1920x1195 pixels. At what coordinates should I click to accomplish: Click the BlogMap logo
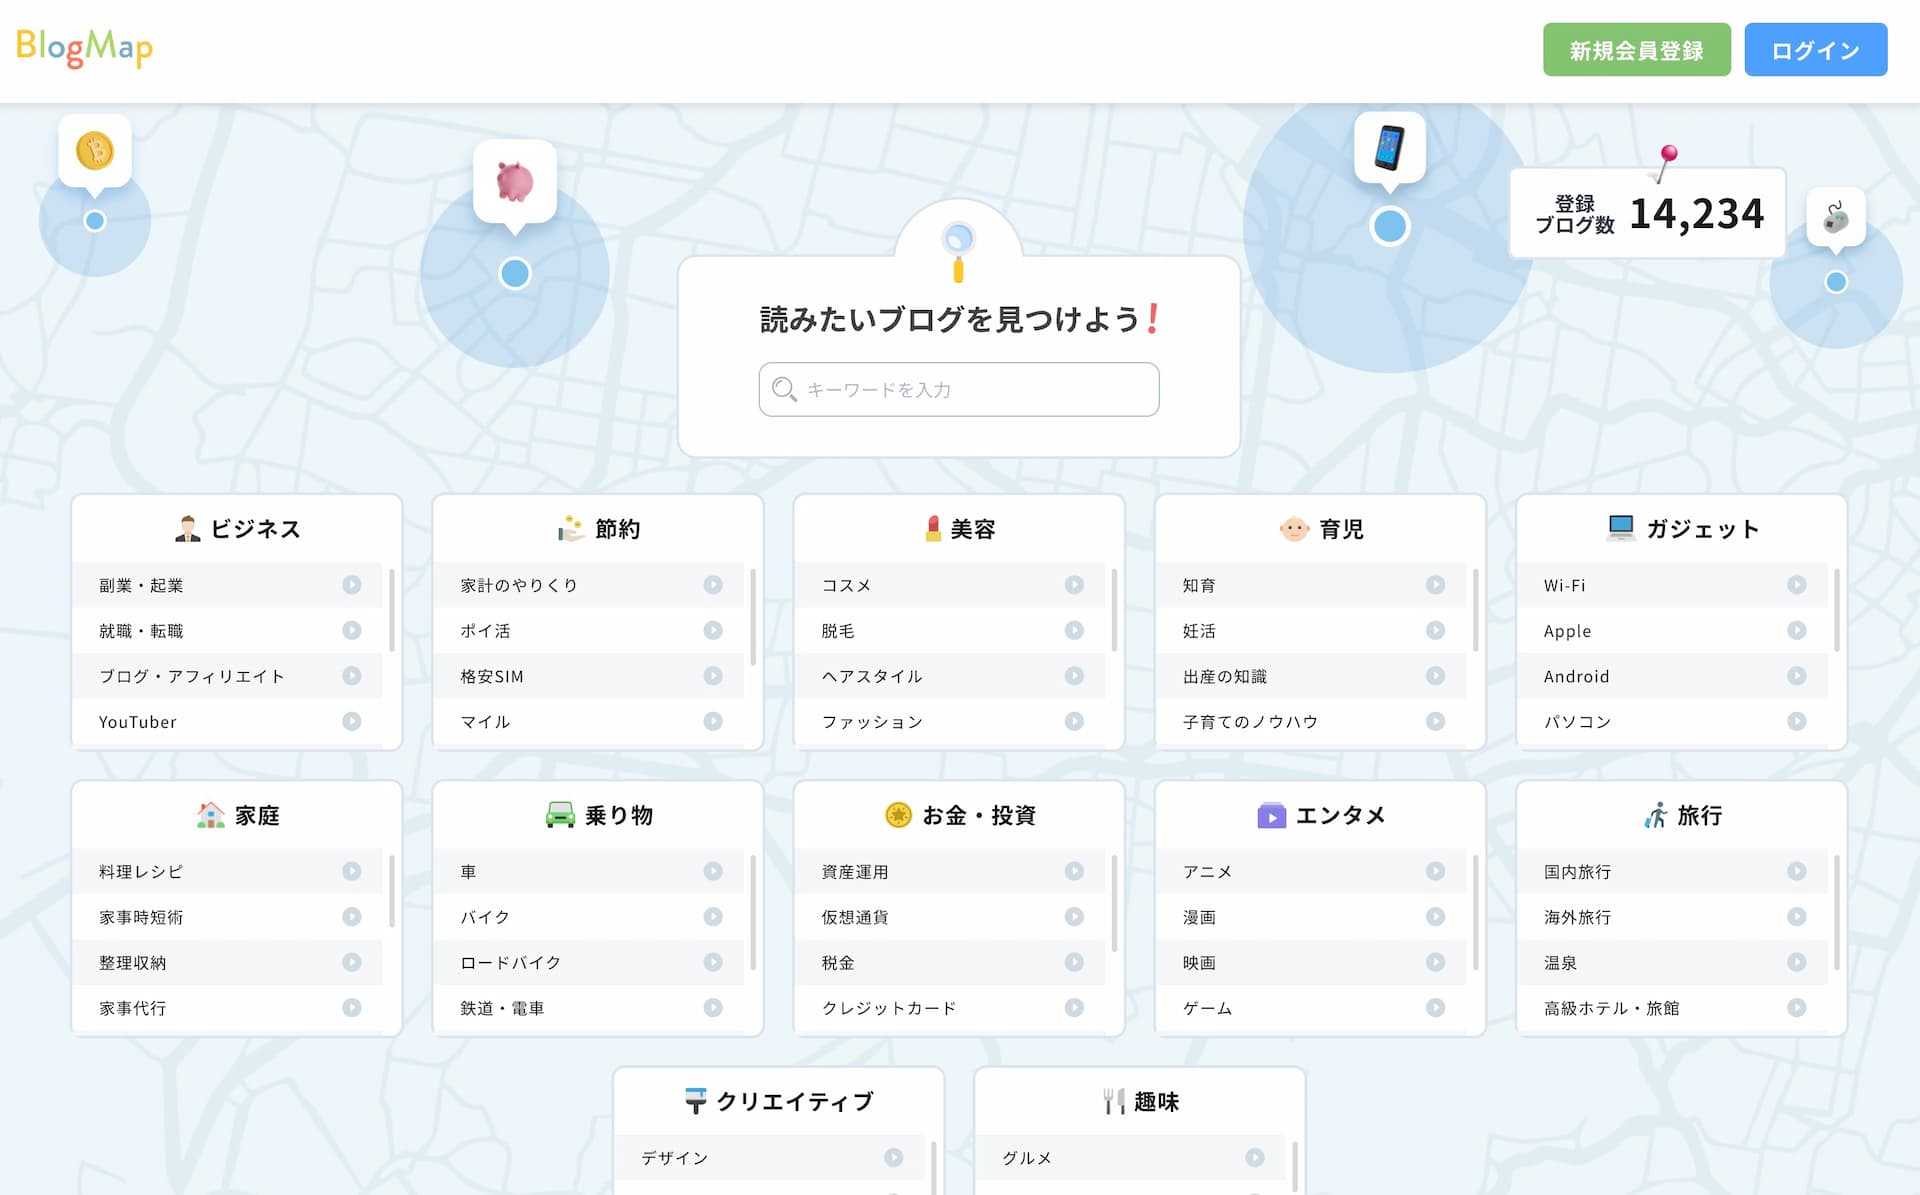[x=85, y=47]
